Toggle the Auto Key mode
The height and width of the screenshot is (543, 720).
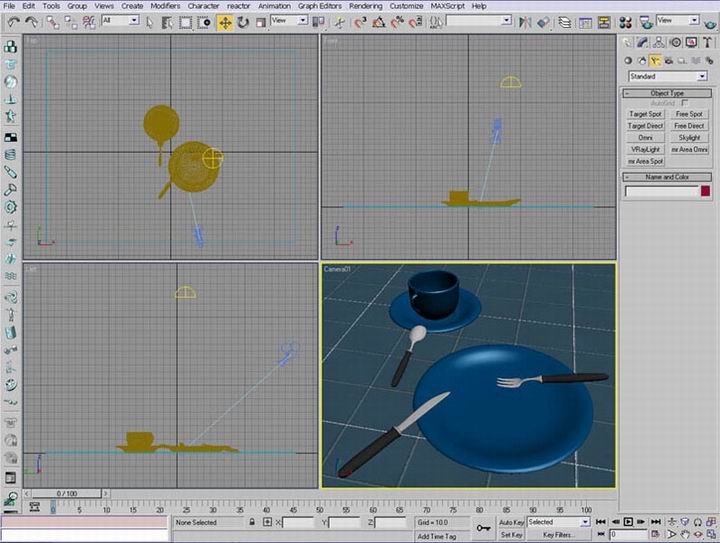[x=511, y=522]
